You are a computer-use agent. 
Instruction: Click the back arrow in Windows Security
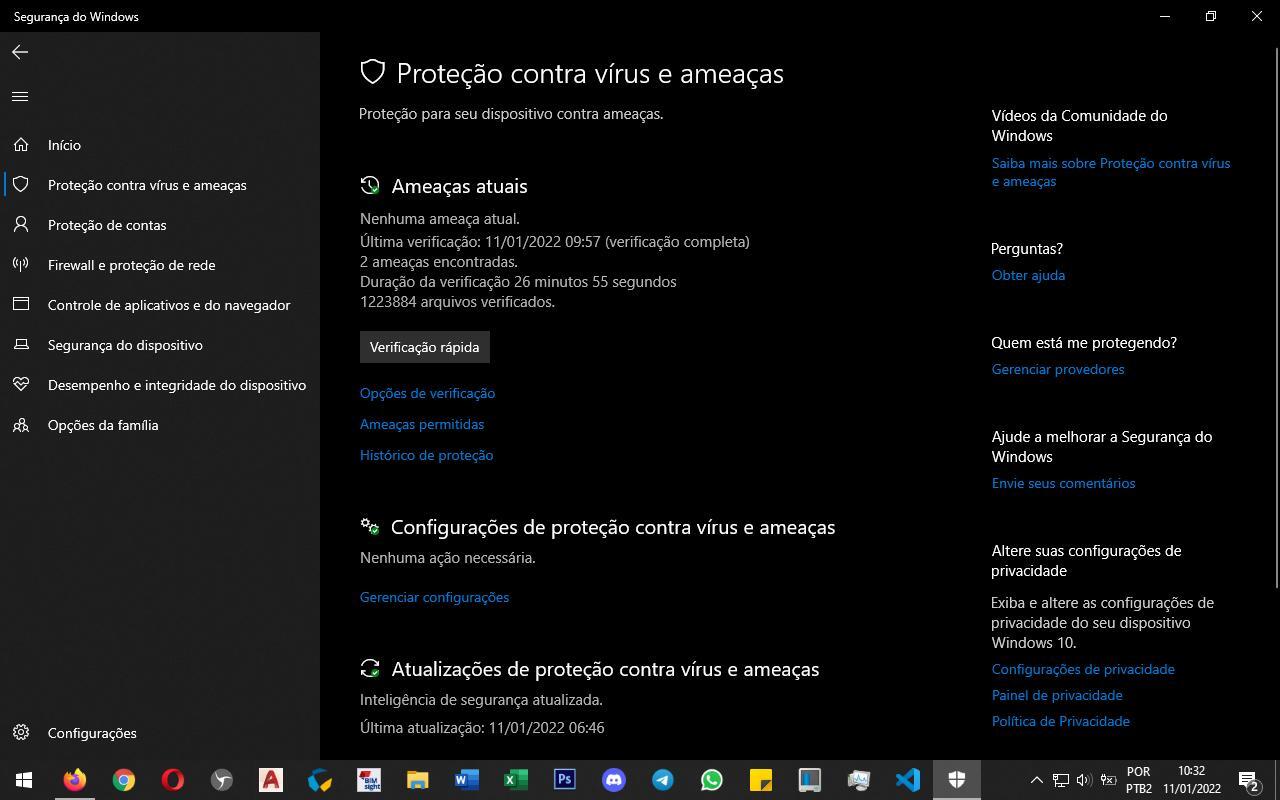(x=20, y=52)
